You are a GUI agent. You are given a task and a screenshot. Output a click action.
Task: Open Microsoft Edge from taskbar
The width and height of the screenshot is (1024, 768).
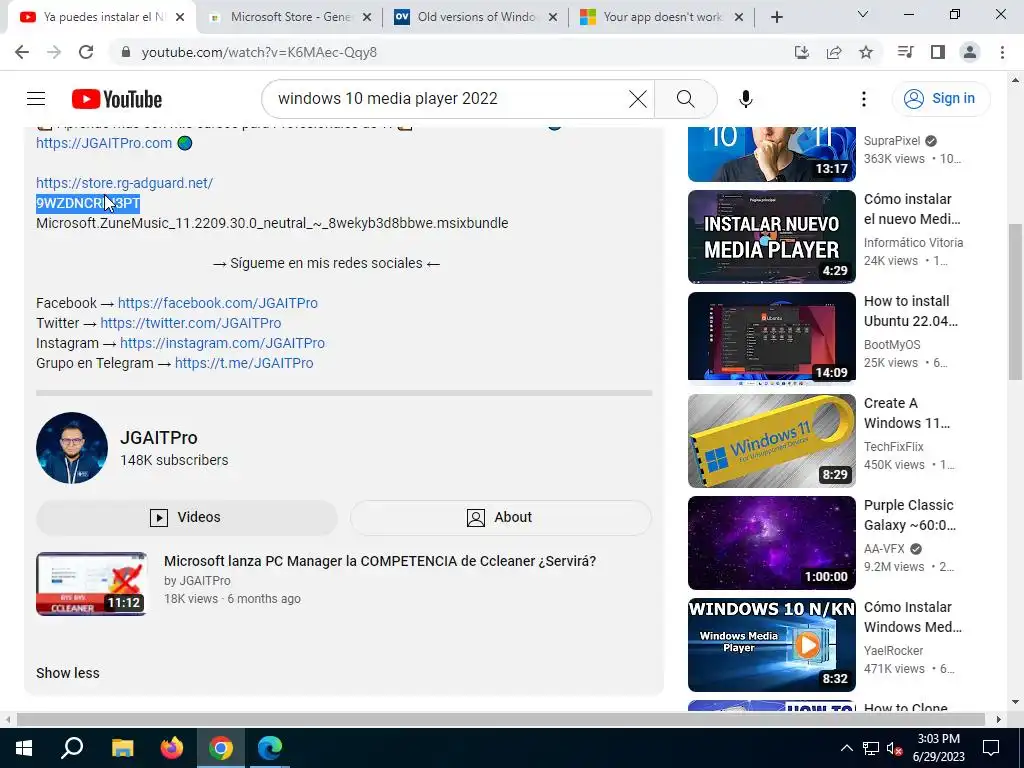(x=270, y=748)
